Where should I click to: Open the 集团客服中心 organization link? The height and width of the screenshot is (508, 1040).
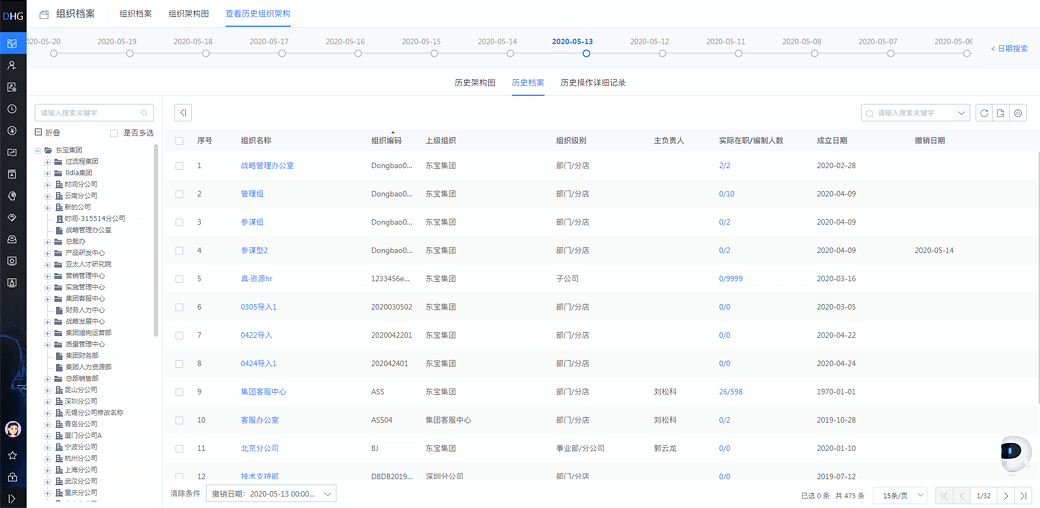[x=263, y=392]
